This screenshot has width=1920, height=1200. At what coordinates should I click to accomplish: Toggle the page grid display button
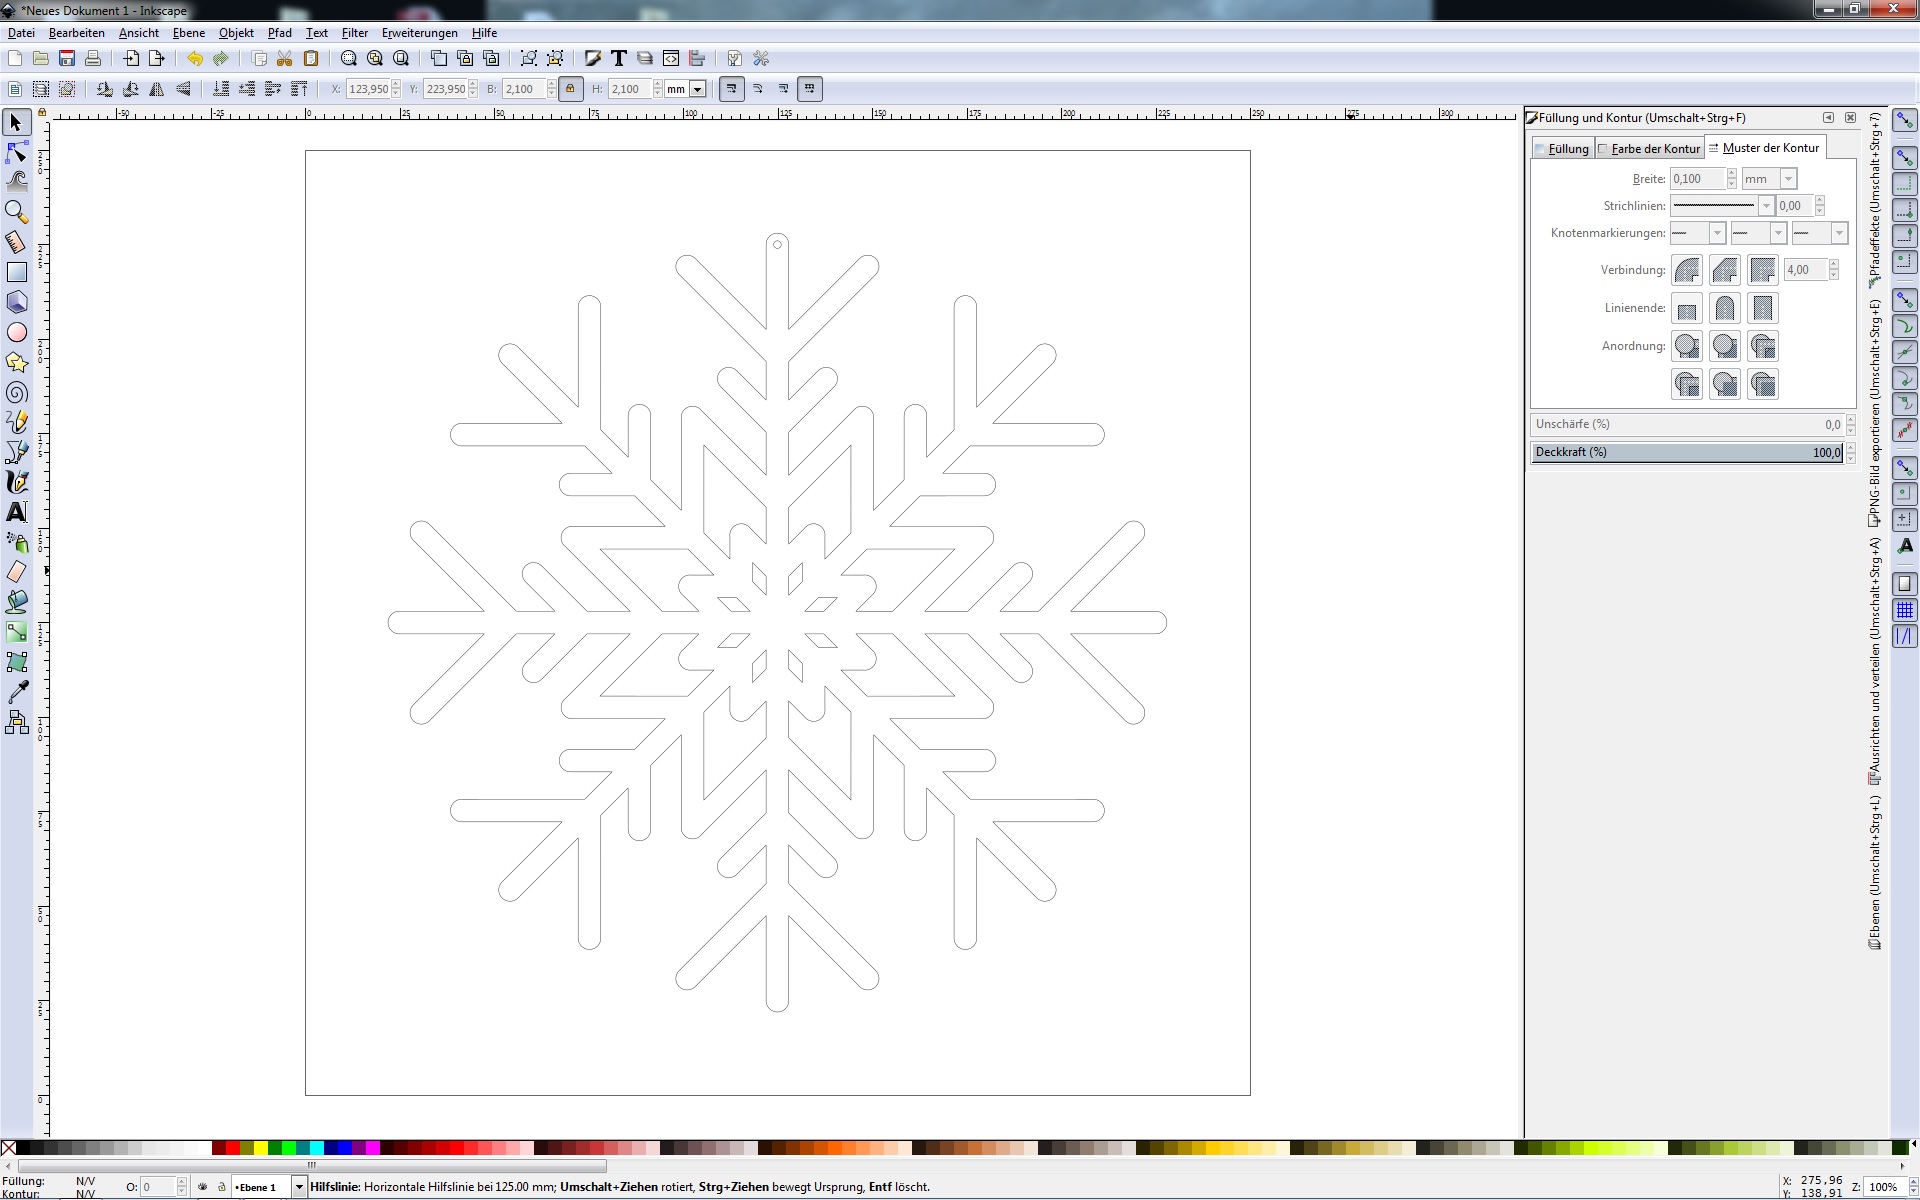pos(1905,610)
